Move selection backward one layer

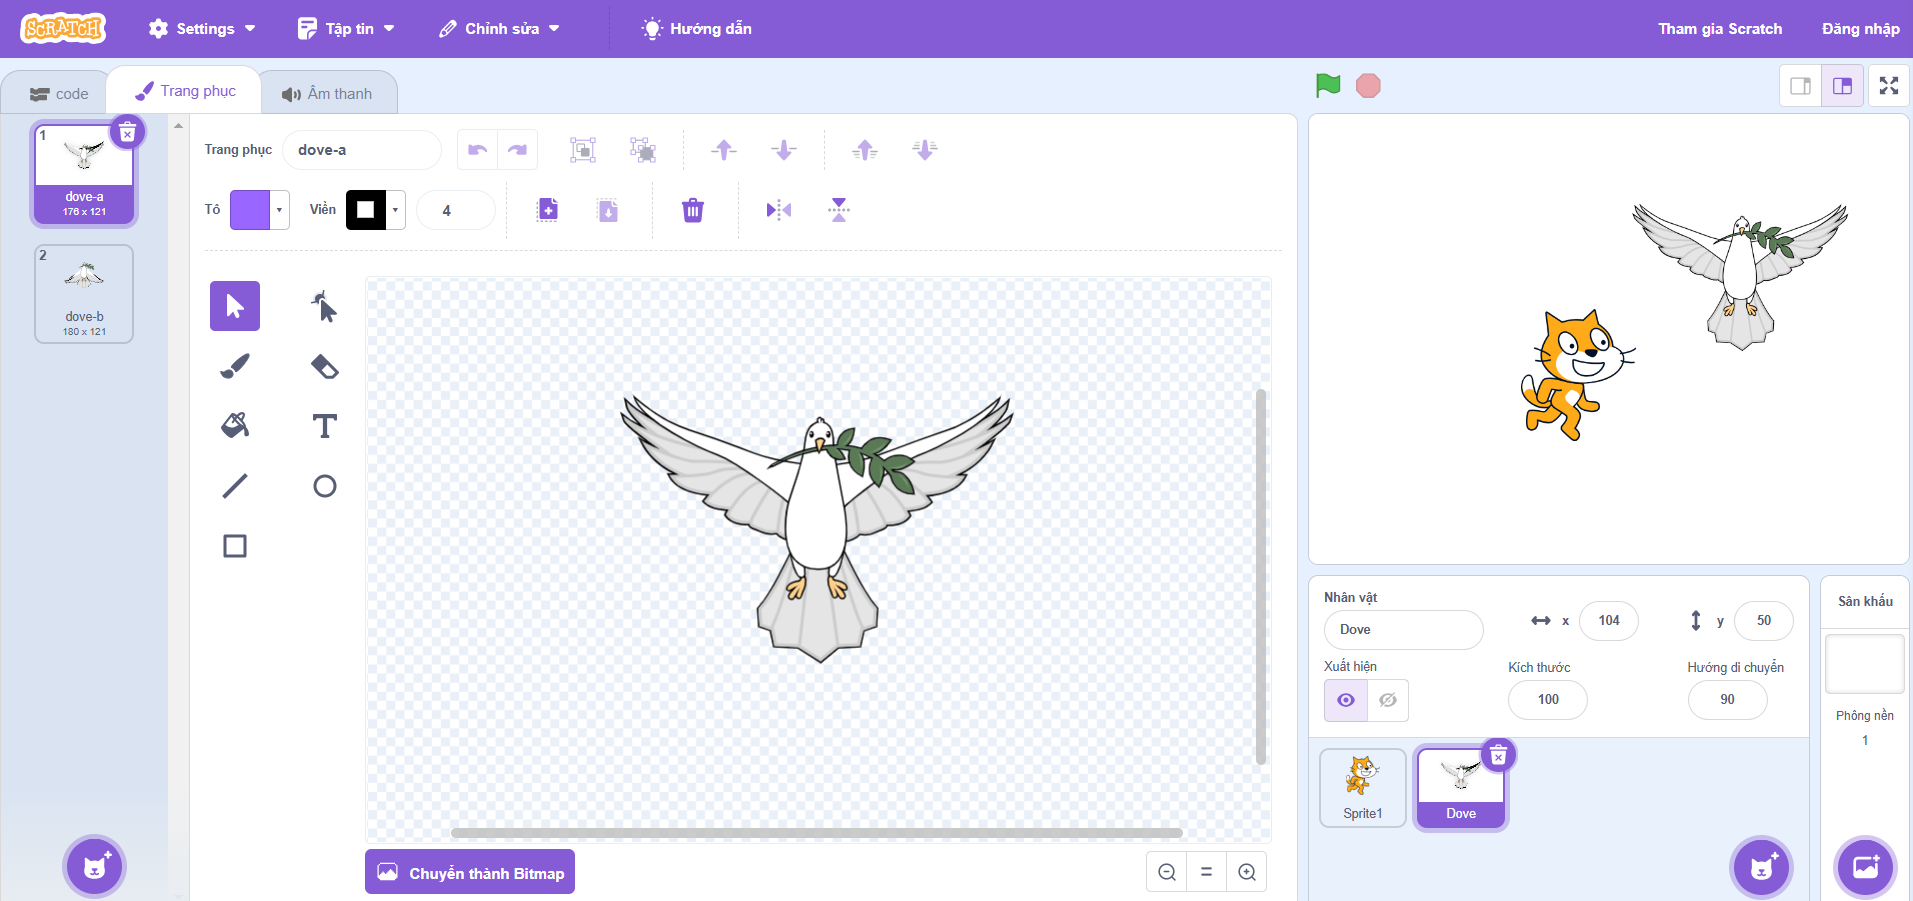784,150
